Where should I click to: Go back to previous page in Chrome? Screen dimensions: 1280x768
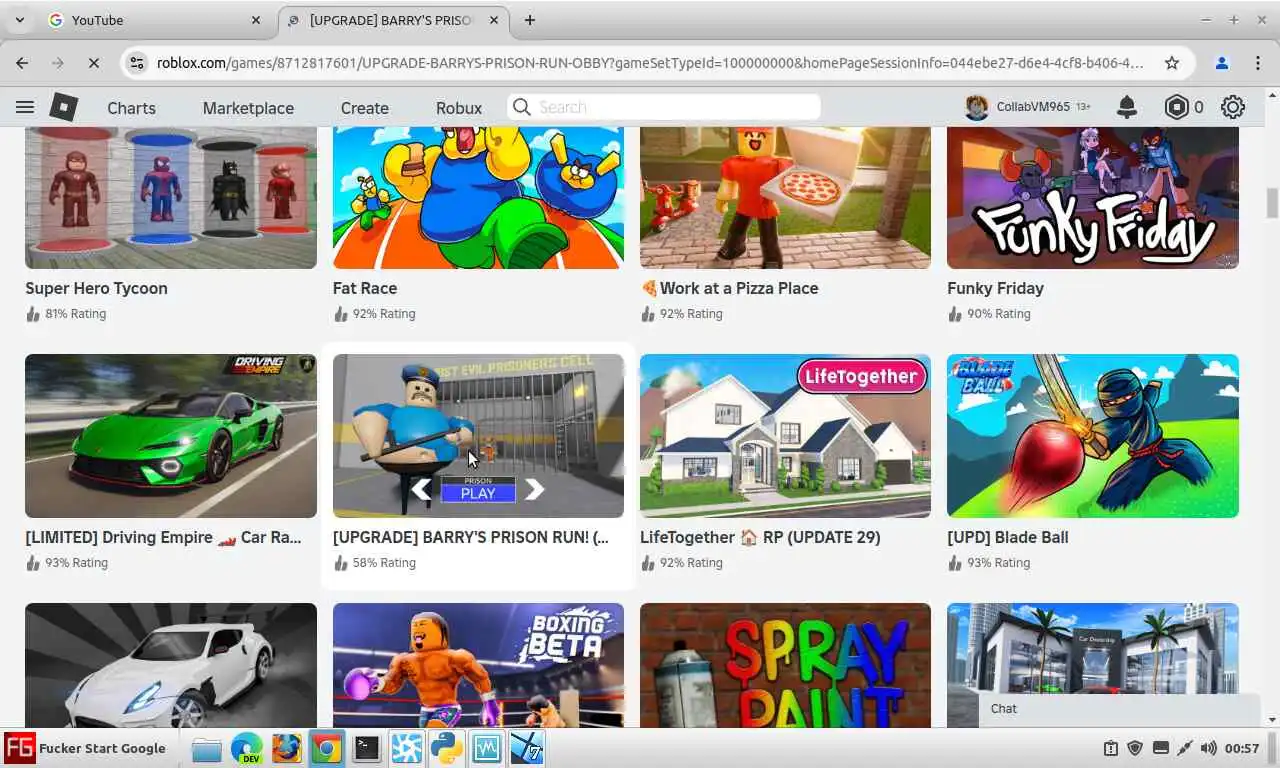[x=22, y=63]
